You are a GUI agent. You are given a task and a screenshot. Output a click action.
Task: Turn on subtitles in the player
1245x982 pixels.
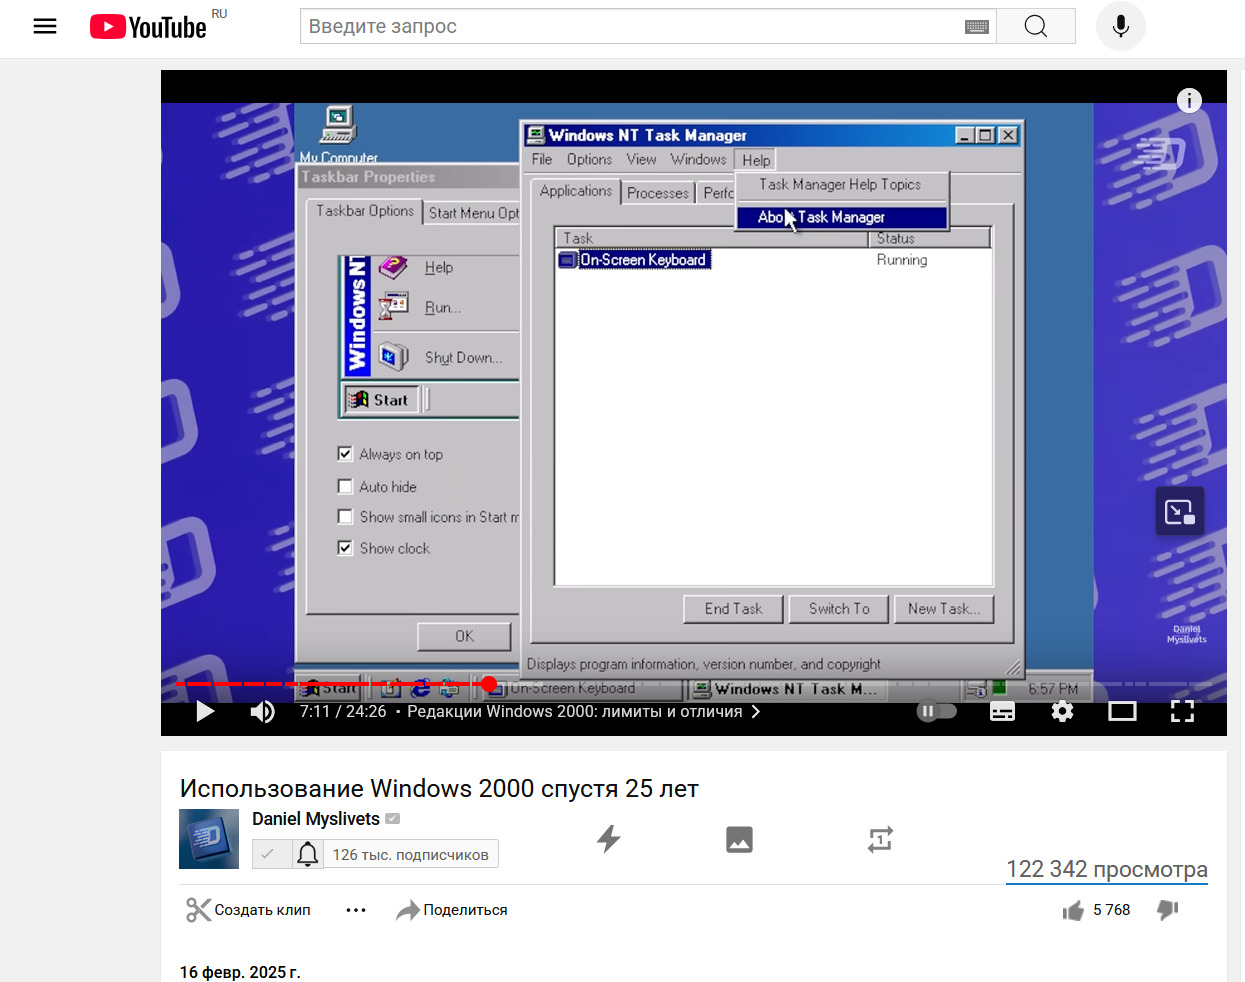pos(1002,711)
